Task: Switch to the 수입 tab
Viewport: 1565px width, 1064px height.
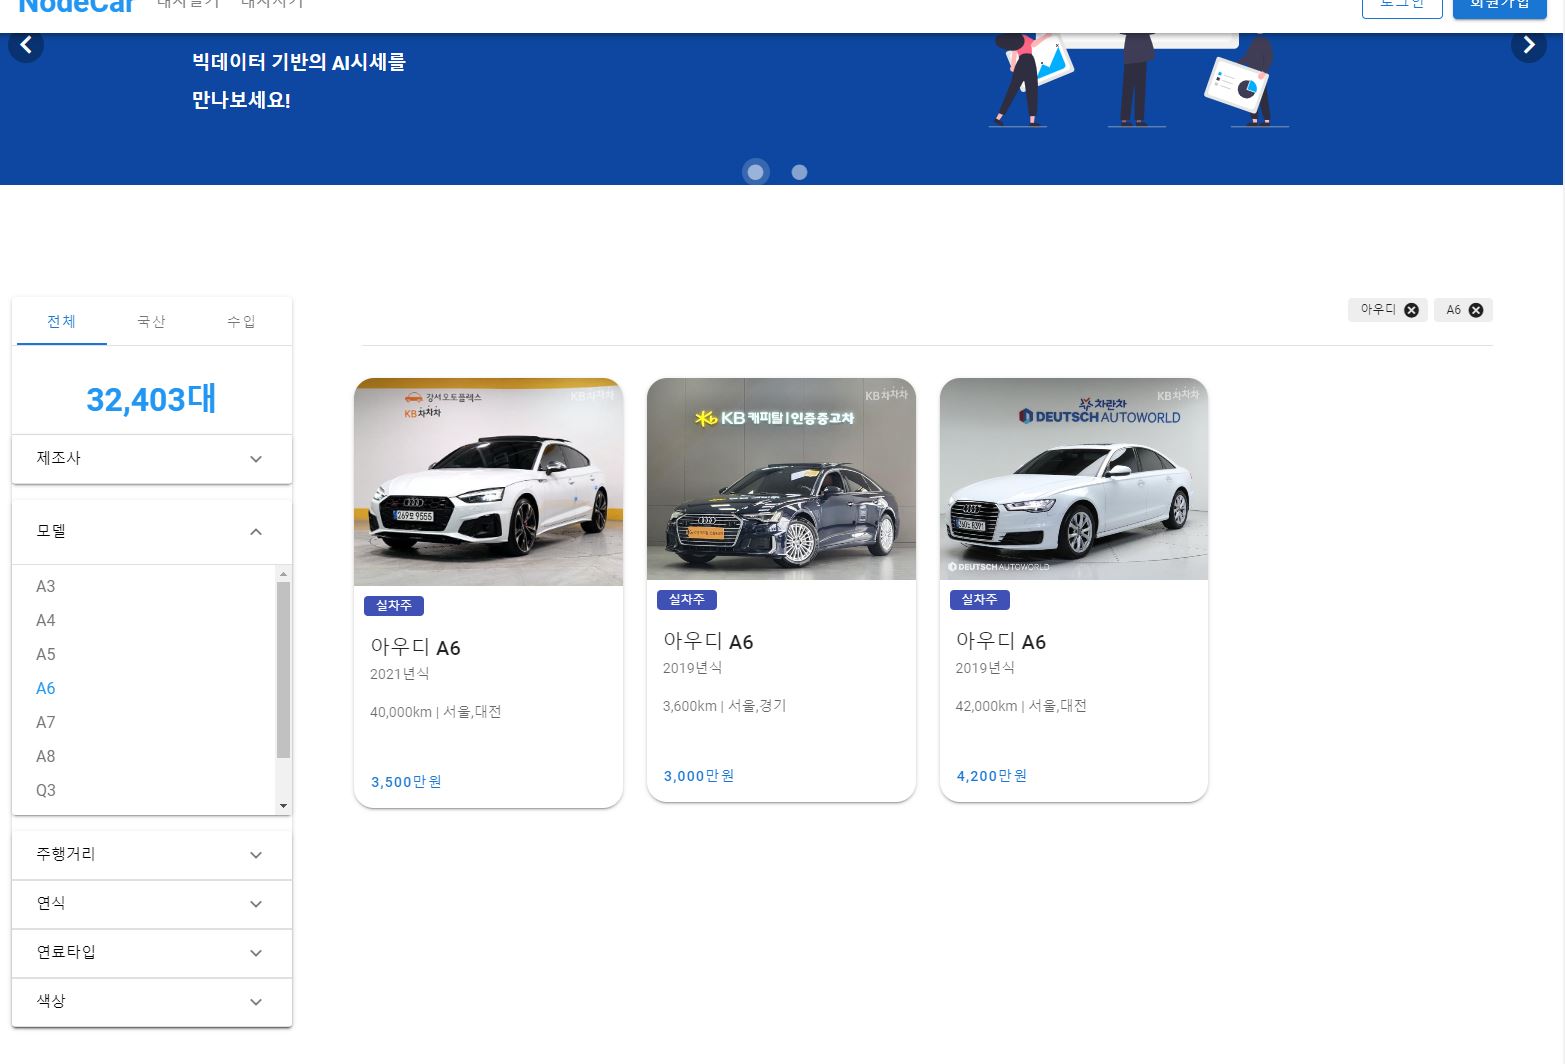Action: (240, 321)
